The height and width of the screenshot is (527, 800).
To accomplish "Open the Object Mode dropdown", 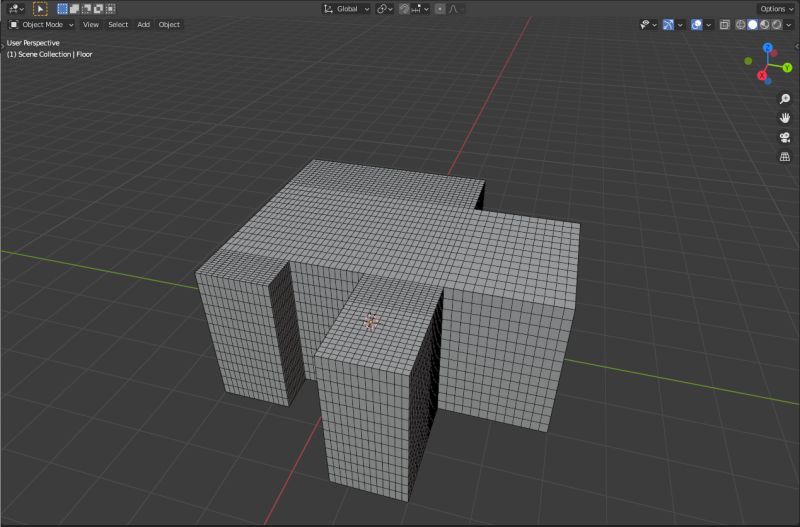I will [42, 24].
